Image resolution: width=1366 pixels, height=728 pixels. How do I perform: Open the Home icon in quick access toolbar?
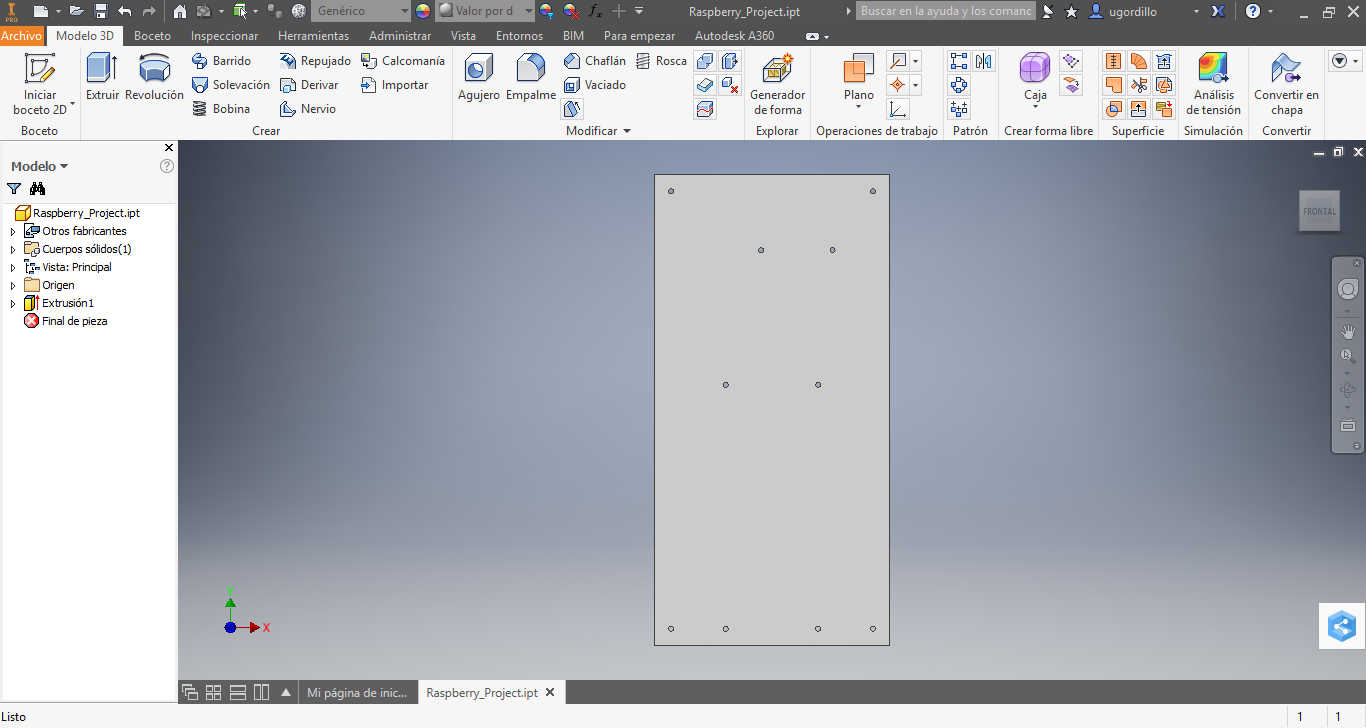point(180,11)
